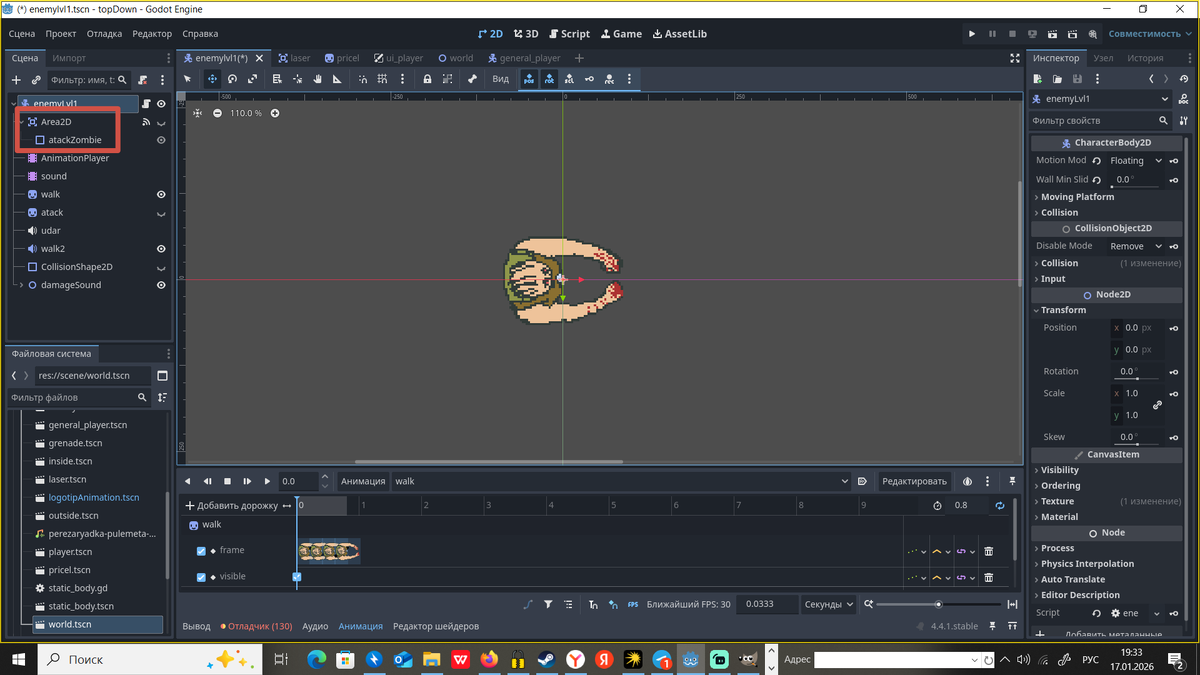Open the Отладка menu
The width and height of the screenshot is (1200, 675).
click(x=104, y=34)
